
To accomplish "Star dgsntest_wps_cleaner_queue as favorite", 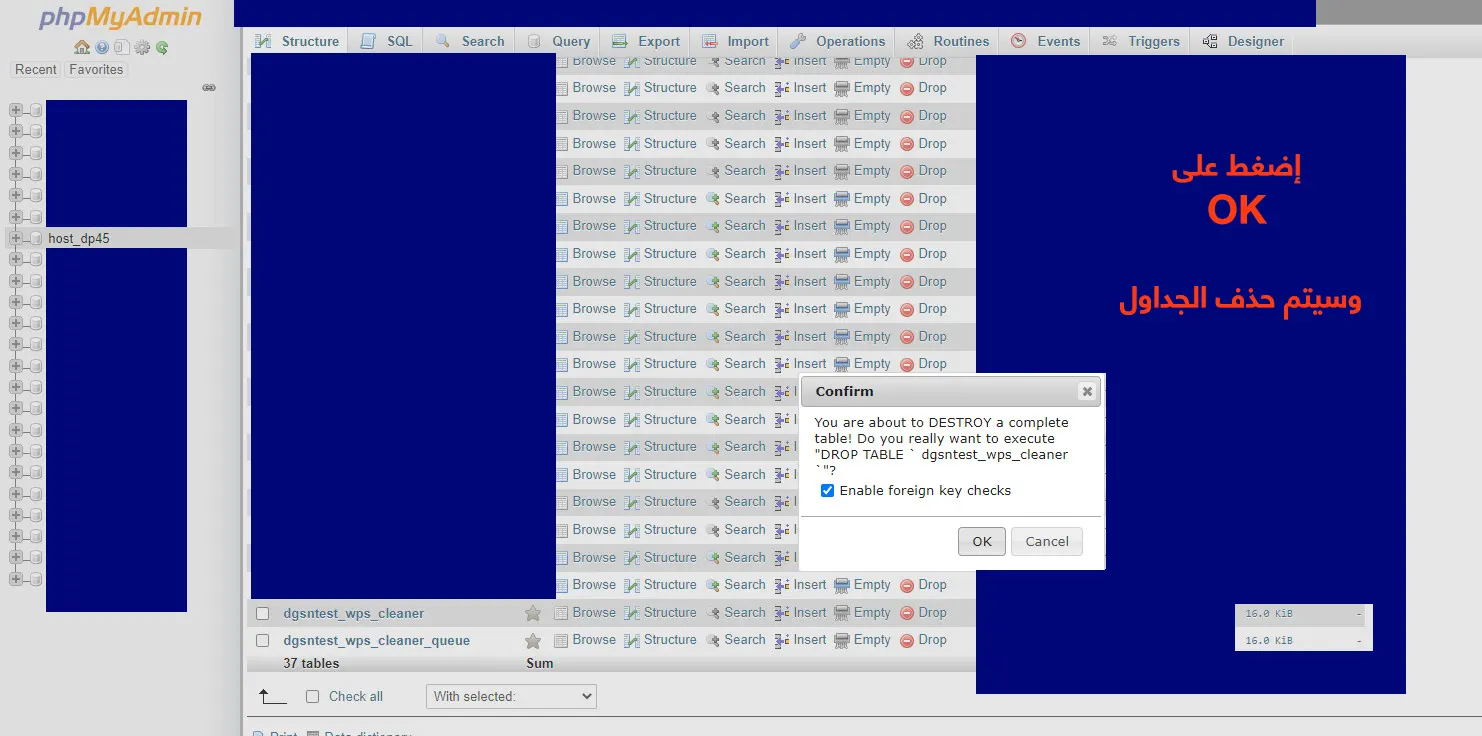I will click(x=533, y=641).
